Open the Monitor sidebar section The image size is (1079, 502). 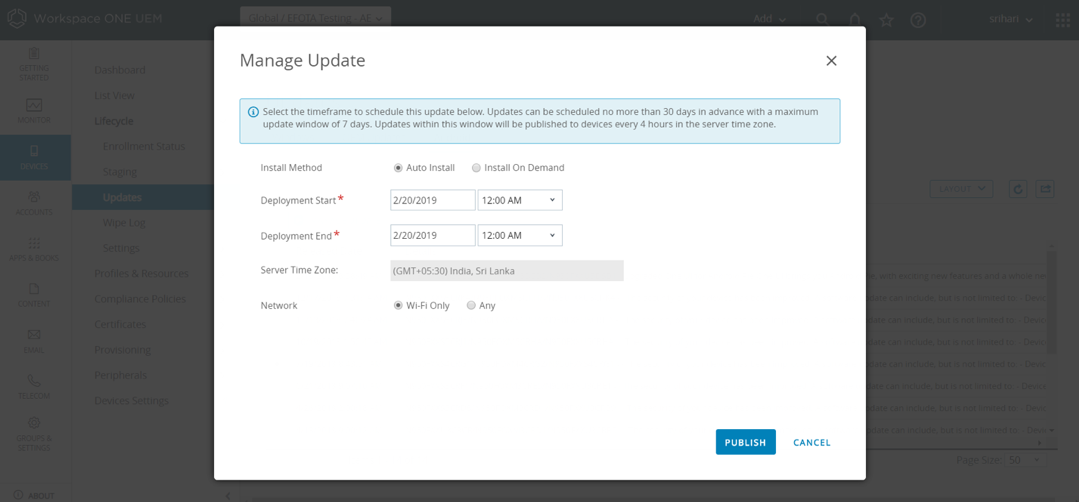(34, 110)
